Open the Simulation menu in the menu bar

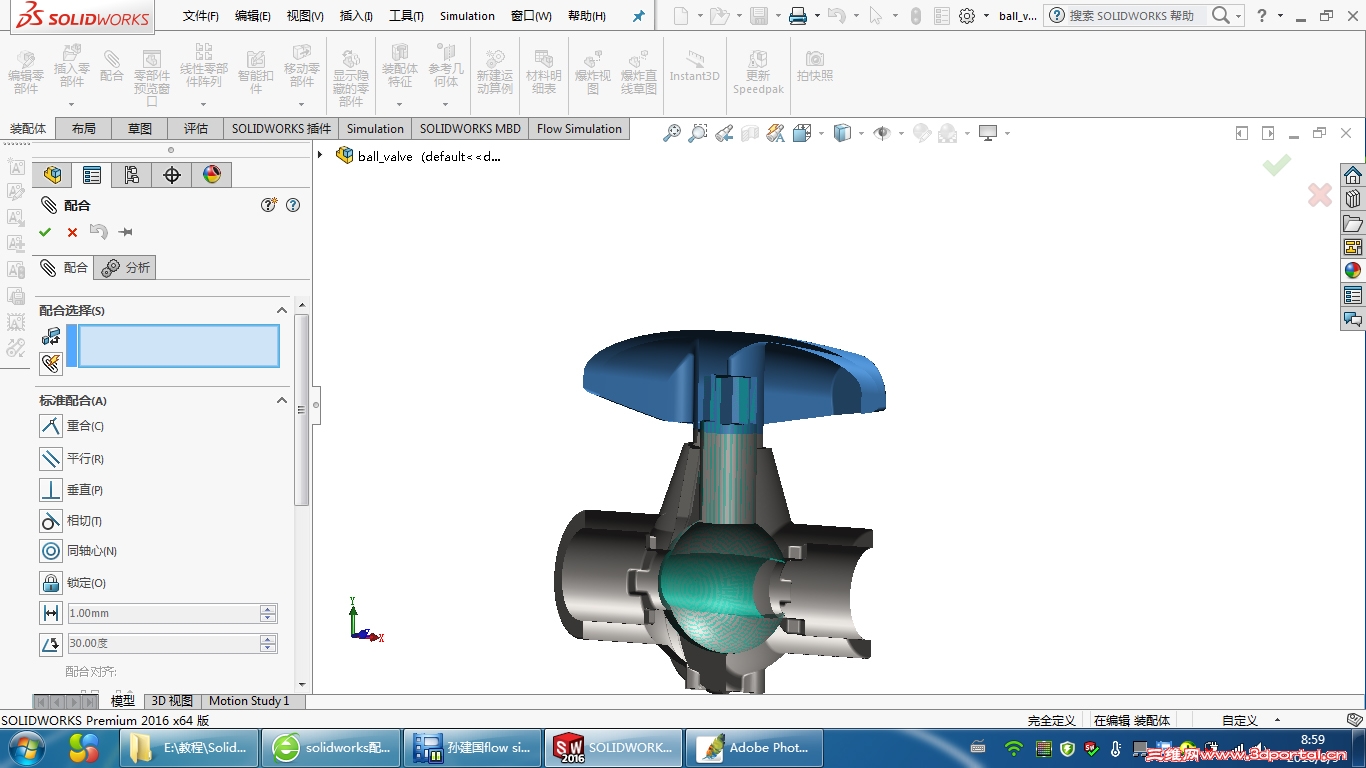pos(467,16)
